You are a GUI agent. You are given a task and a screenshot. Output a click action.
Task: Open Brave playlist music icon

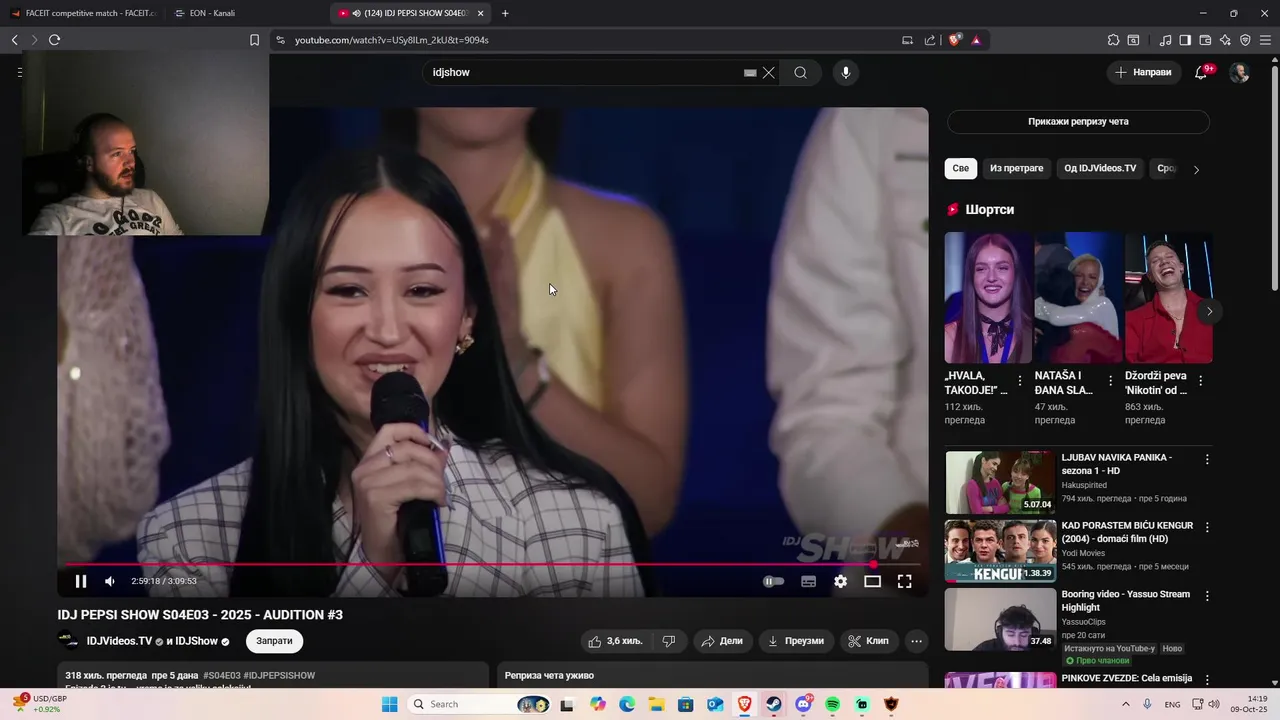(1165, 40)
